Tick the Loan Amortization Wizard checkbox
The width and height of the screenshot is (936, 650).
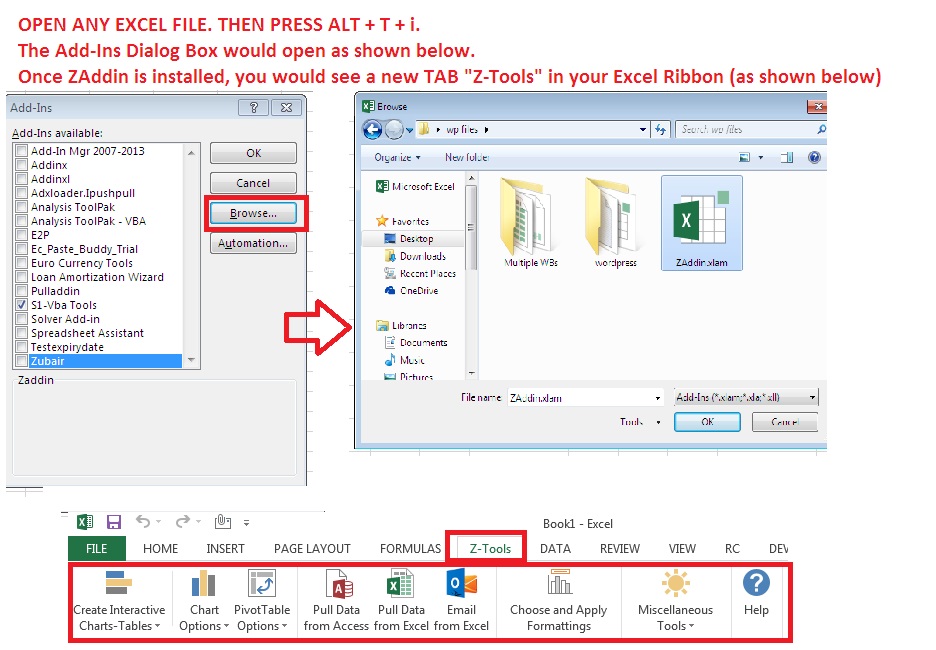tap(21, 277)
